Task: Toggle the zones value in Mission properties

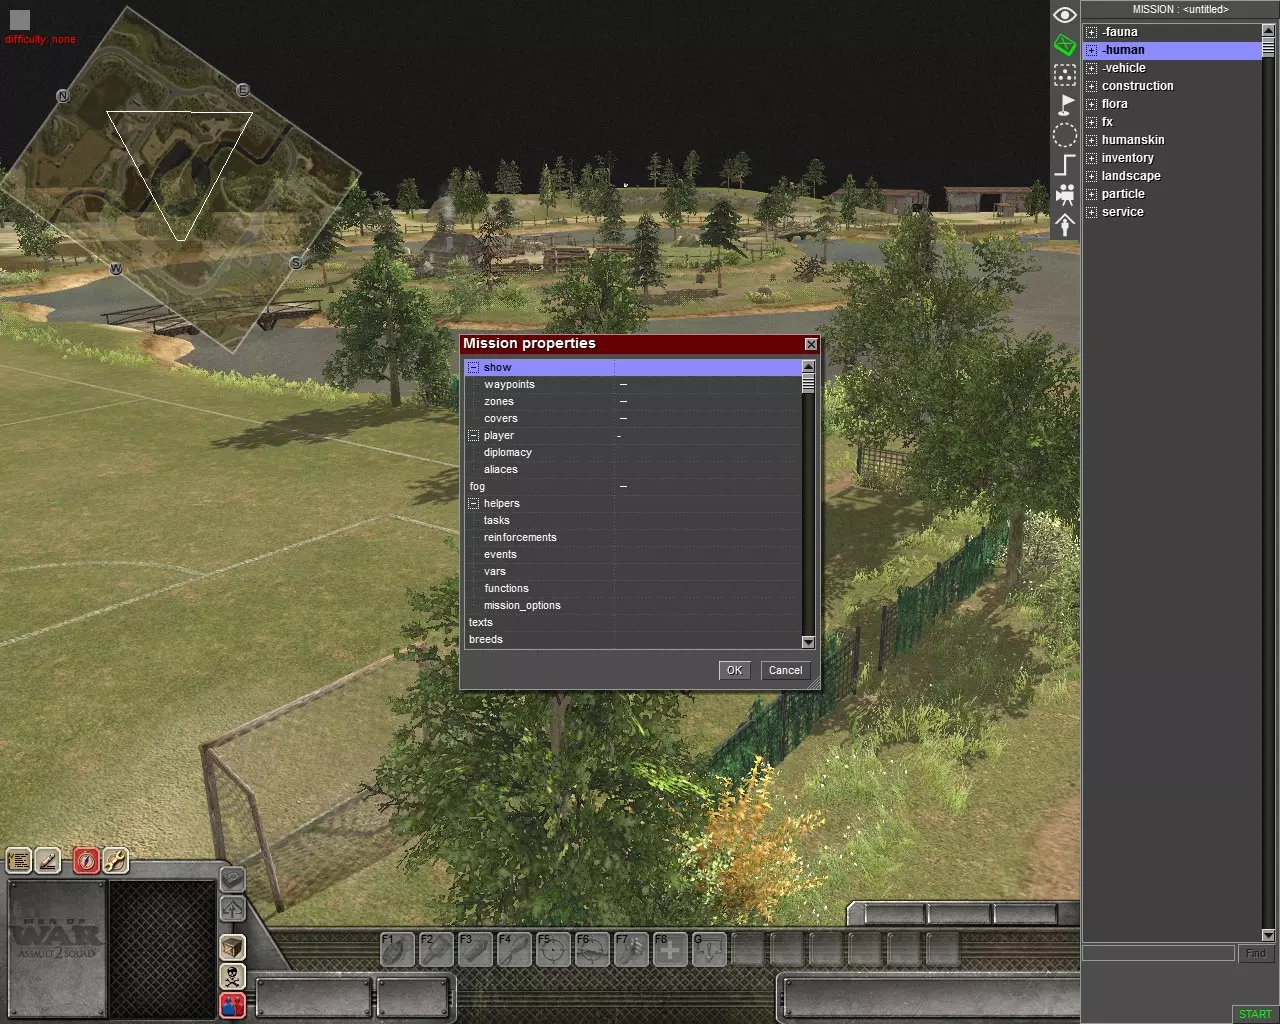Action: (x=623, y=402)
